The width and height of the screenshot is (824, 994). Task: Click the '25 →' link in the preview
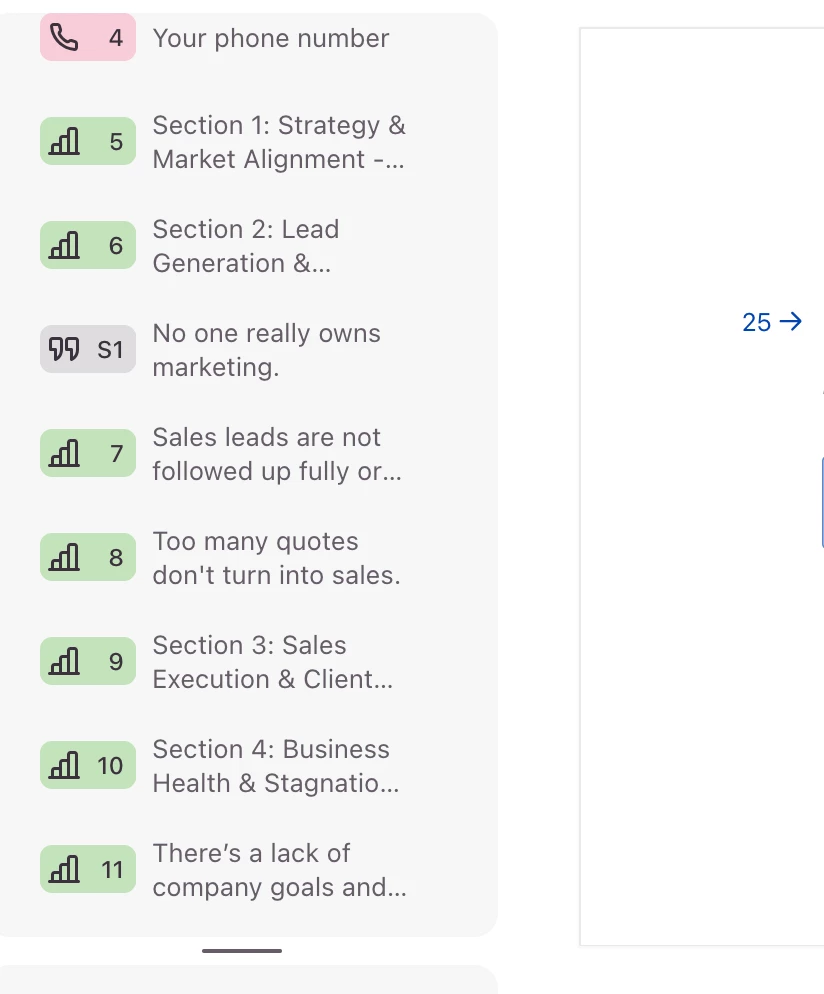point(772,322)
